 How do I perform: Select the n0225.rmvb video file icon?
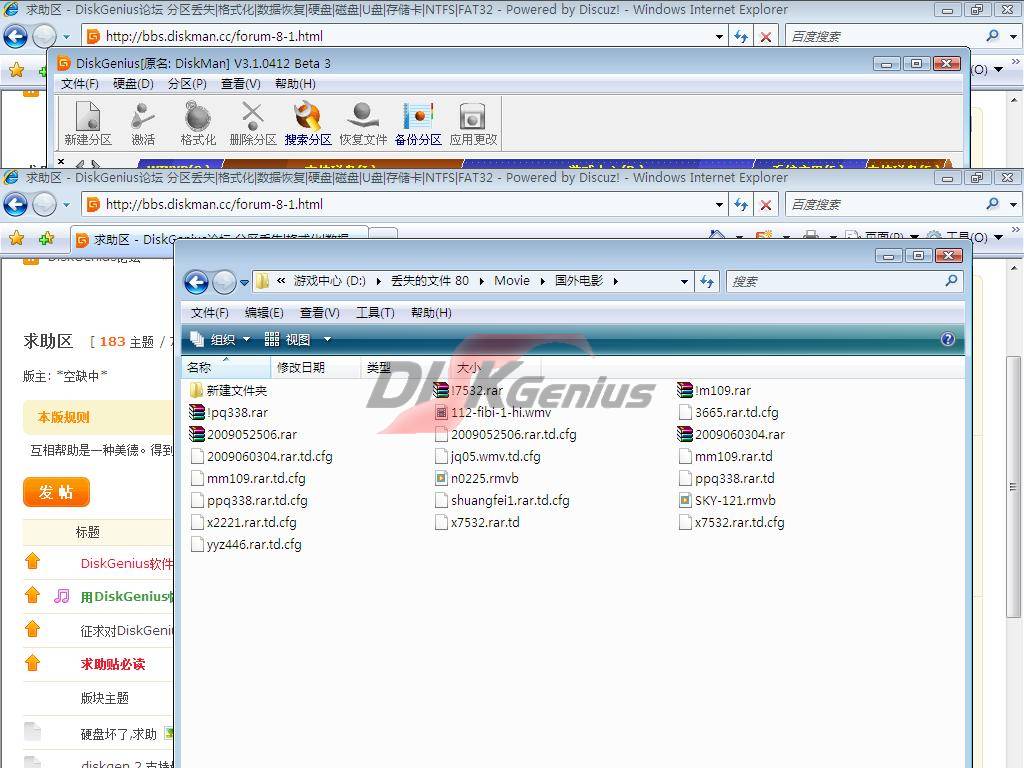441,479
